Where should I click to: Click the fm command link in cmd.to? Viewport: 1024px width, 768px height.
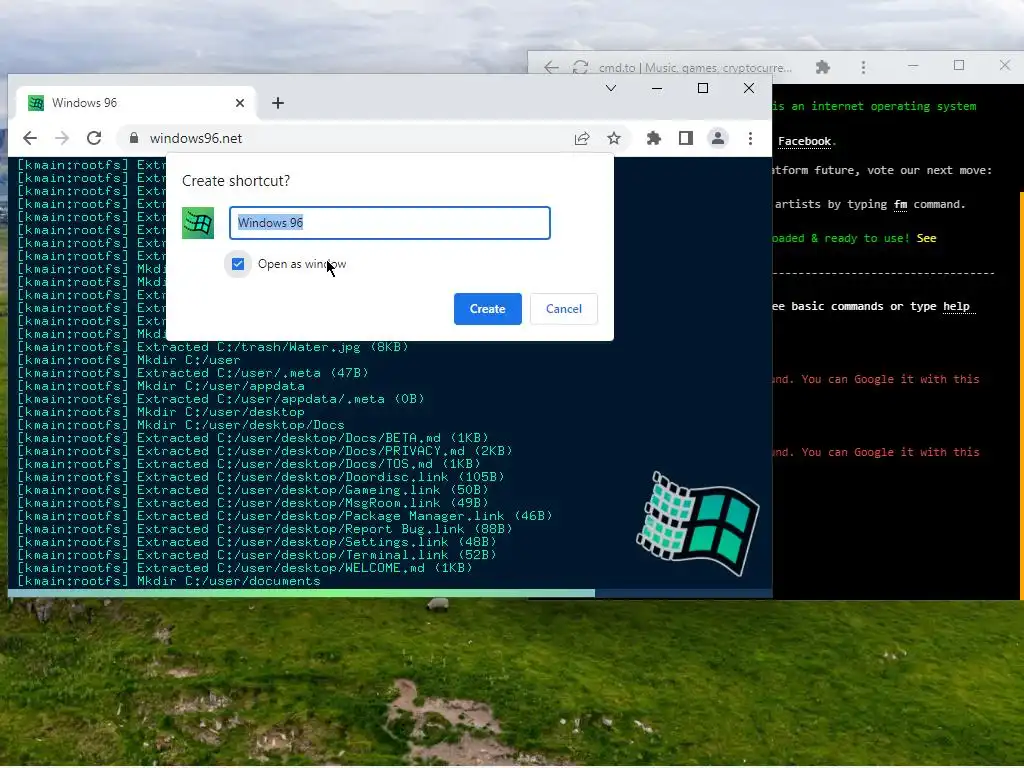point(900,204)
